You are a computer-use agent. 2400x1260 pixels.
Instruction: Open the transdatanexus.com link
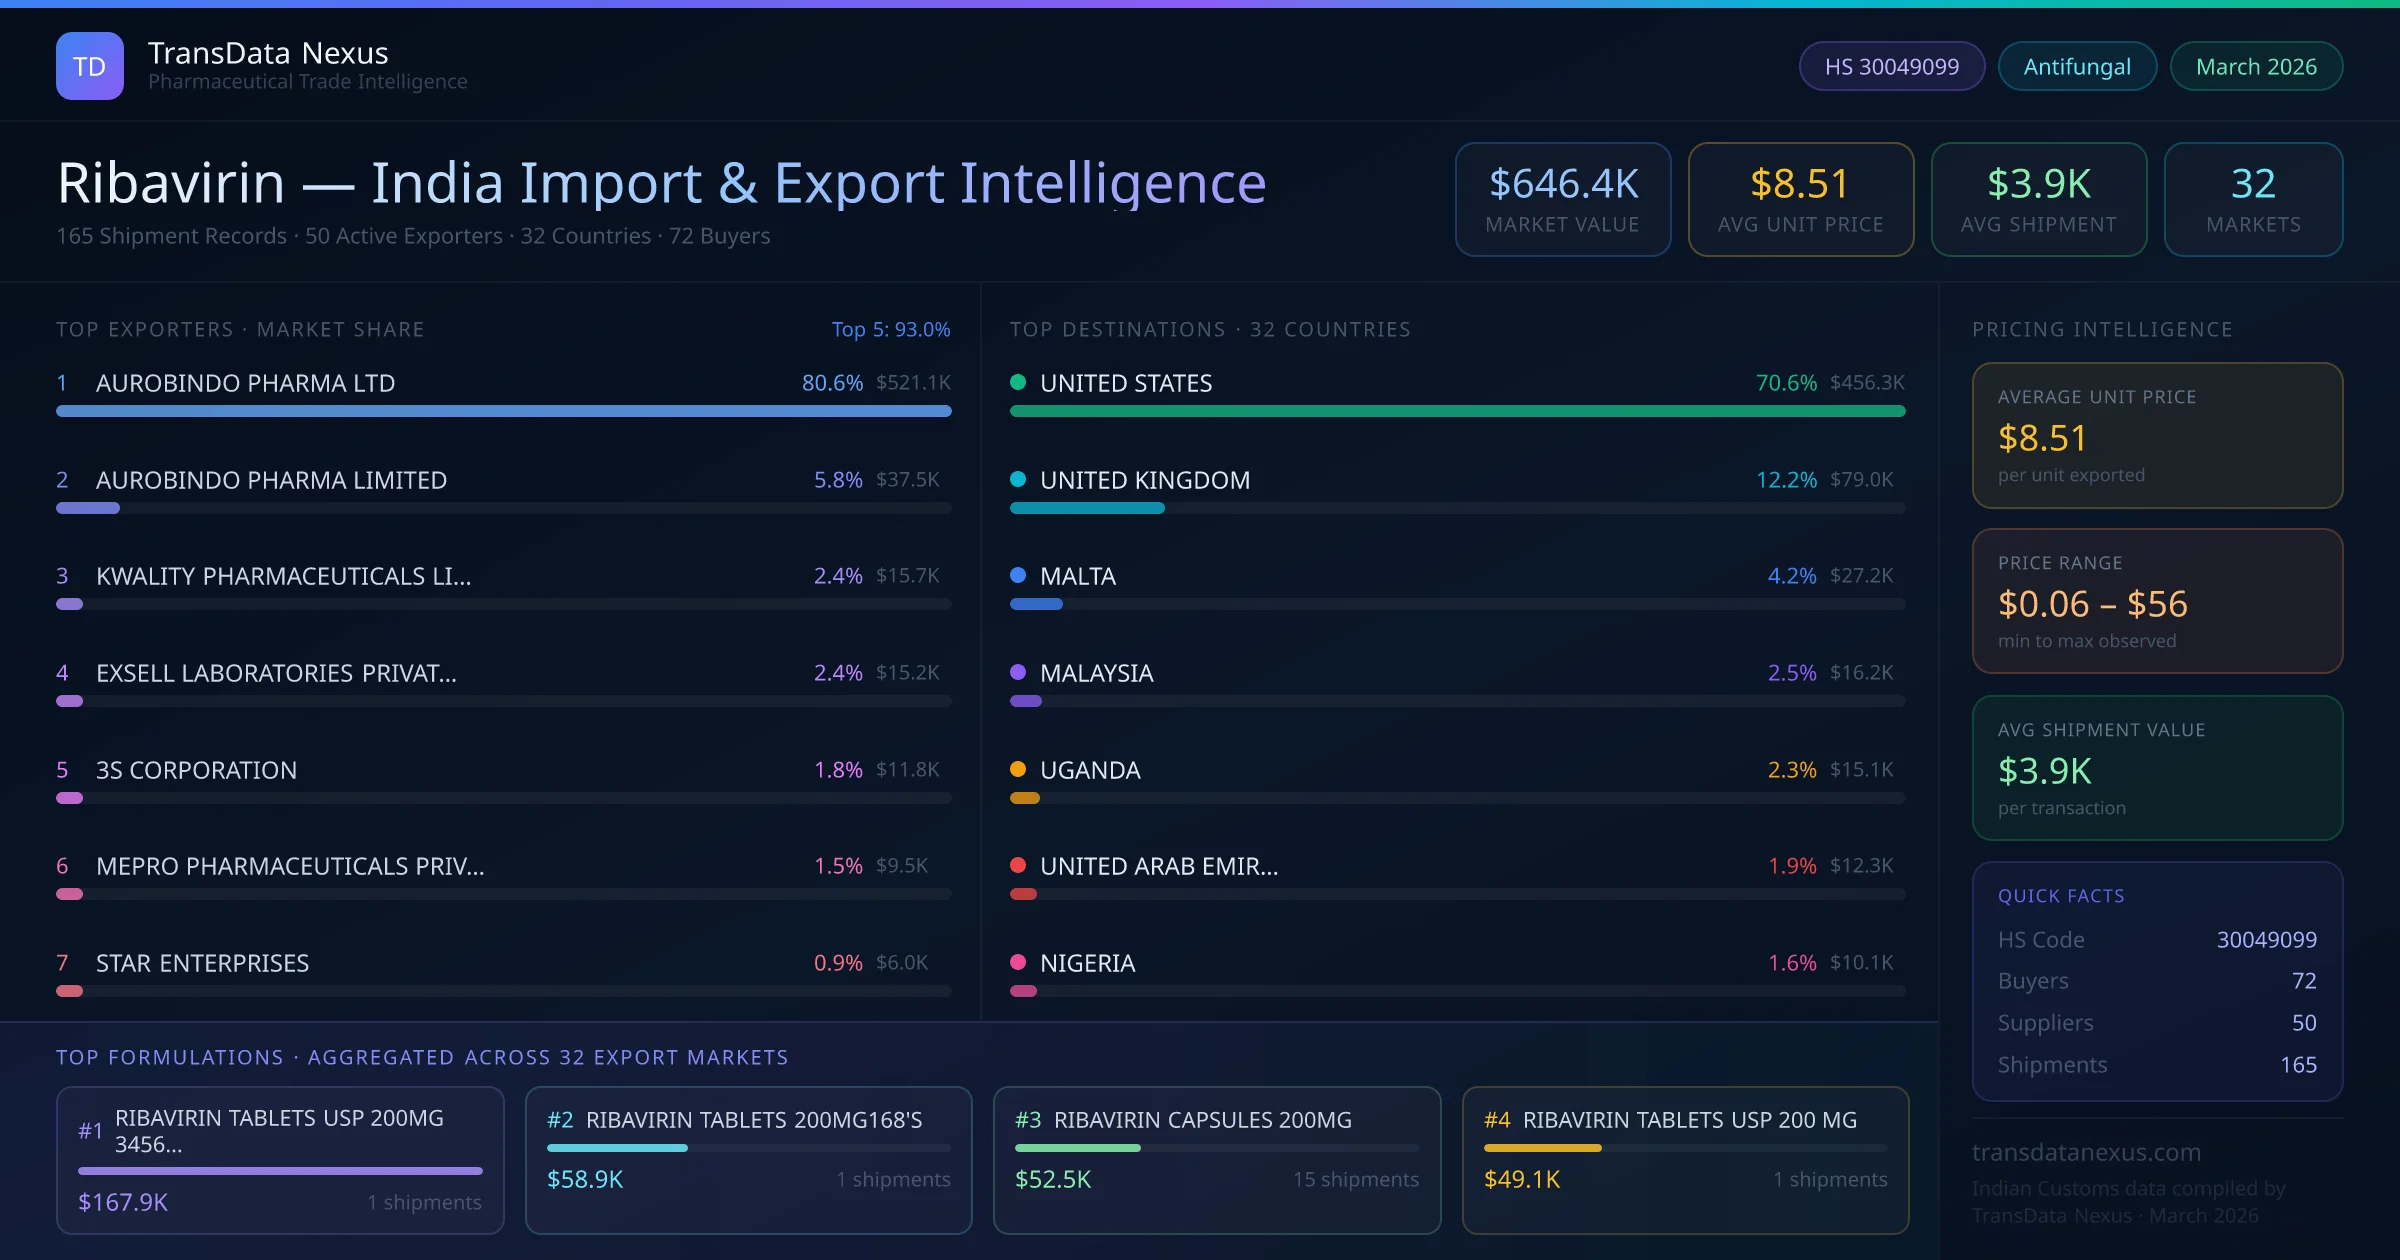pos(2086,1152)
